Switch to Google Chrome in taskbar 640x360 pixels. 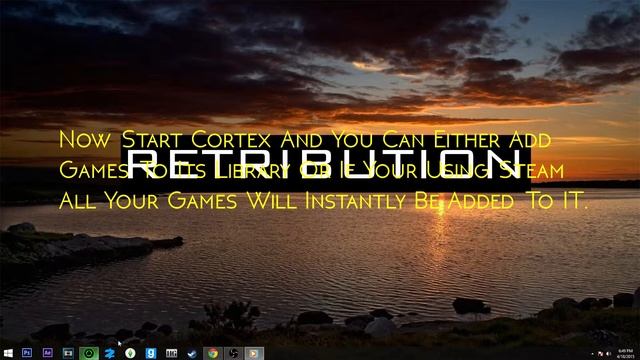(x=213, y=353)
